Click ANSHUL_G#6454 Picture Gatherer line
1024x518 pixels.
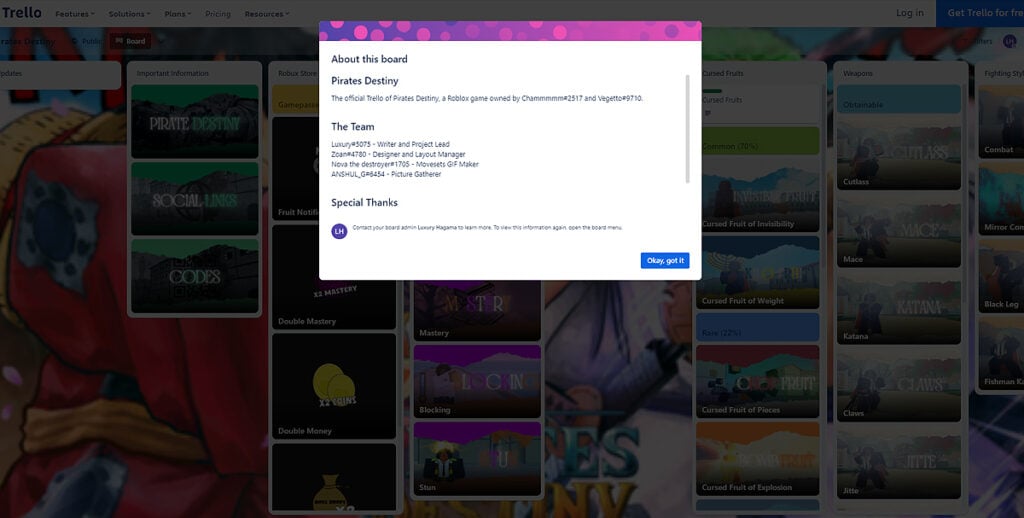[386, 174]
